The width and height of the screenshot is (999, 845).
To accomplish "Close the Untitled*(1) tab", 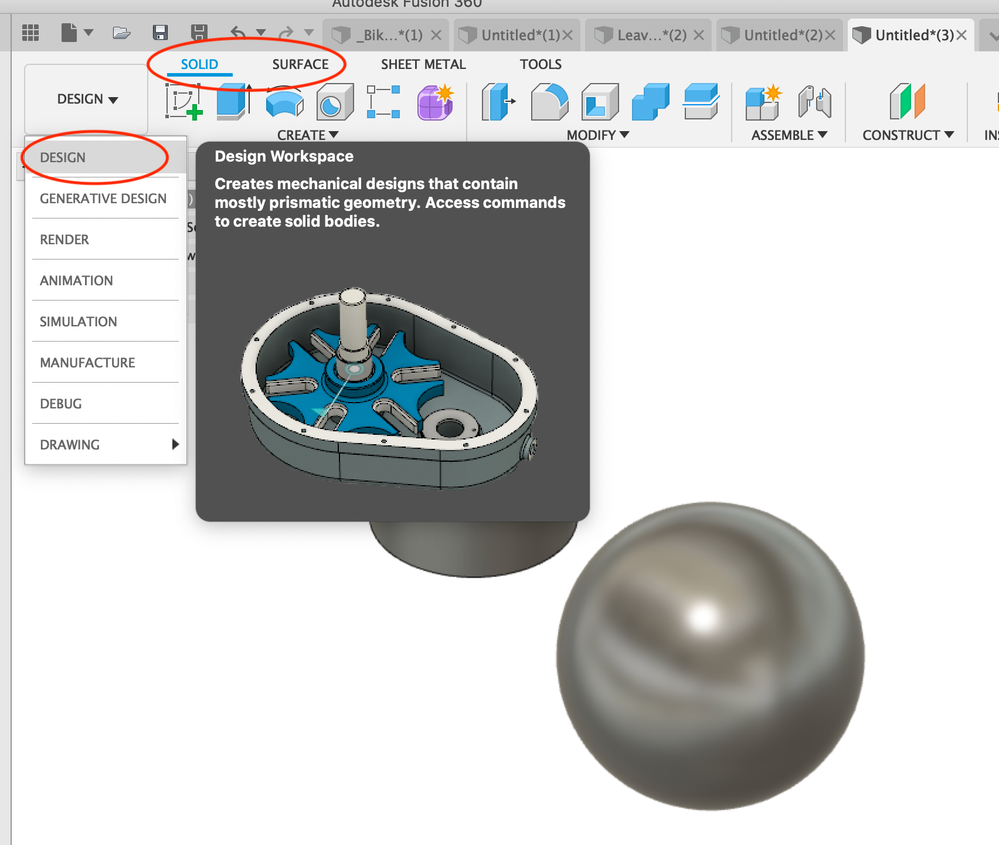I will click(567, 35).
